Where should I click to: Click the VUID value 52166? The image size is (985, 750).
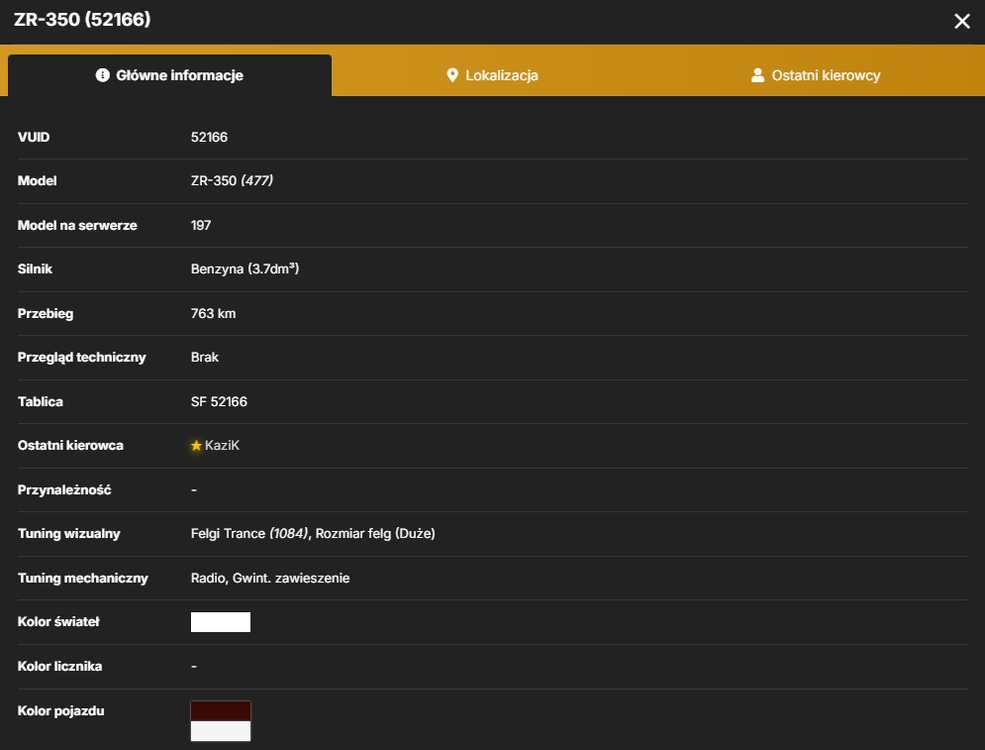pos(209,137)
